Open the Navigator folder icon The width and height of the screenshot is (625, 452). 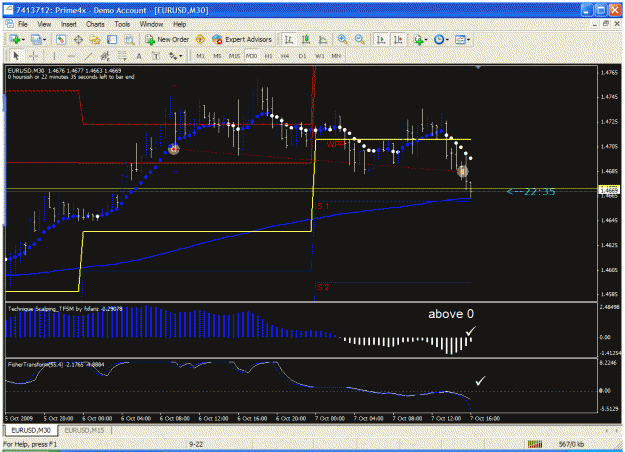click(x=95, y=39)
